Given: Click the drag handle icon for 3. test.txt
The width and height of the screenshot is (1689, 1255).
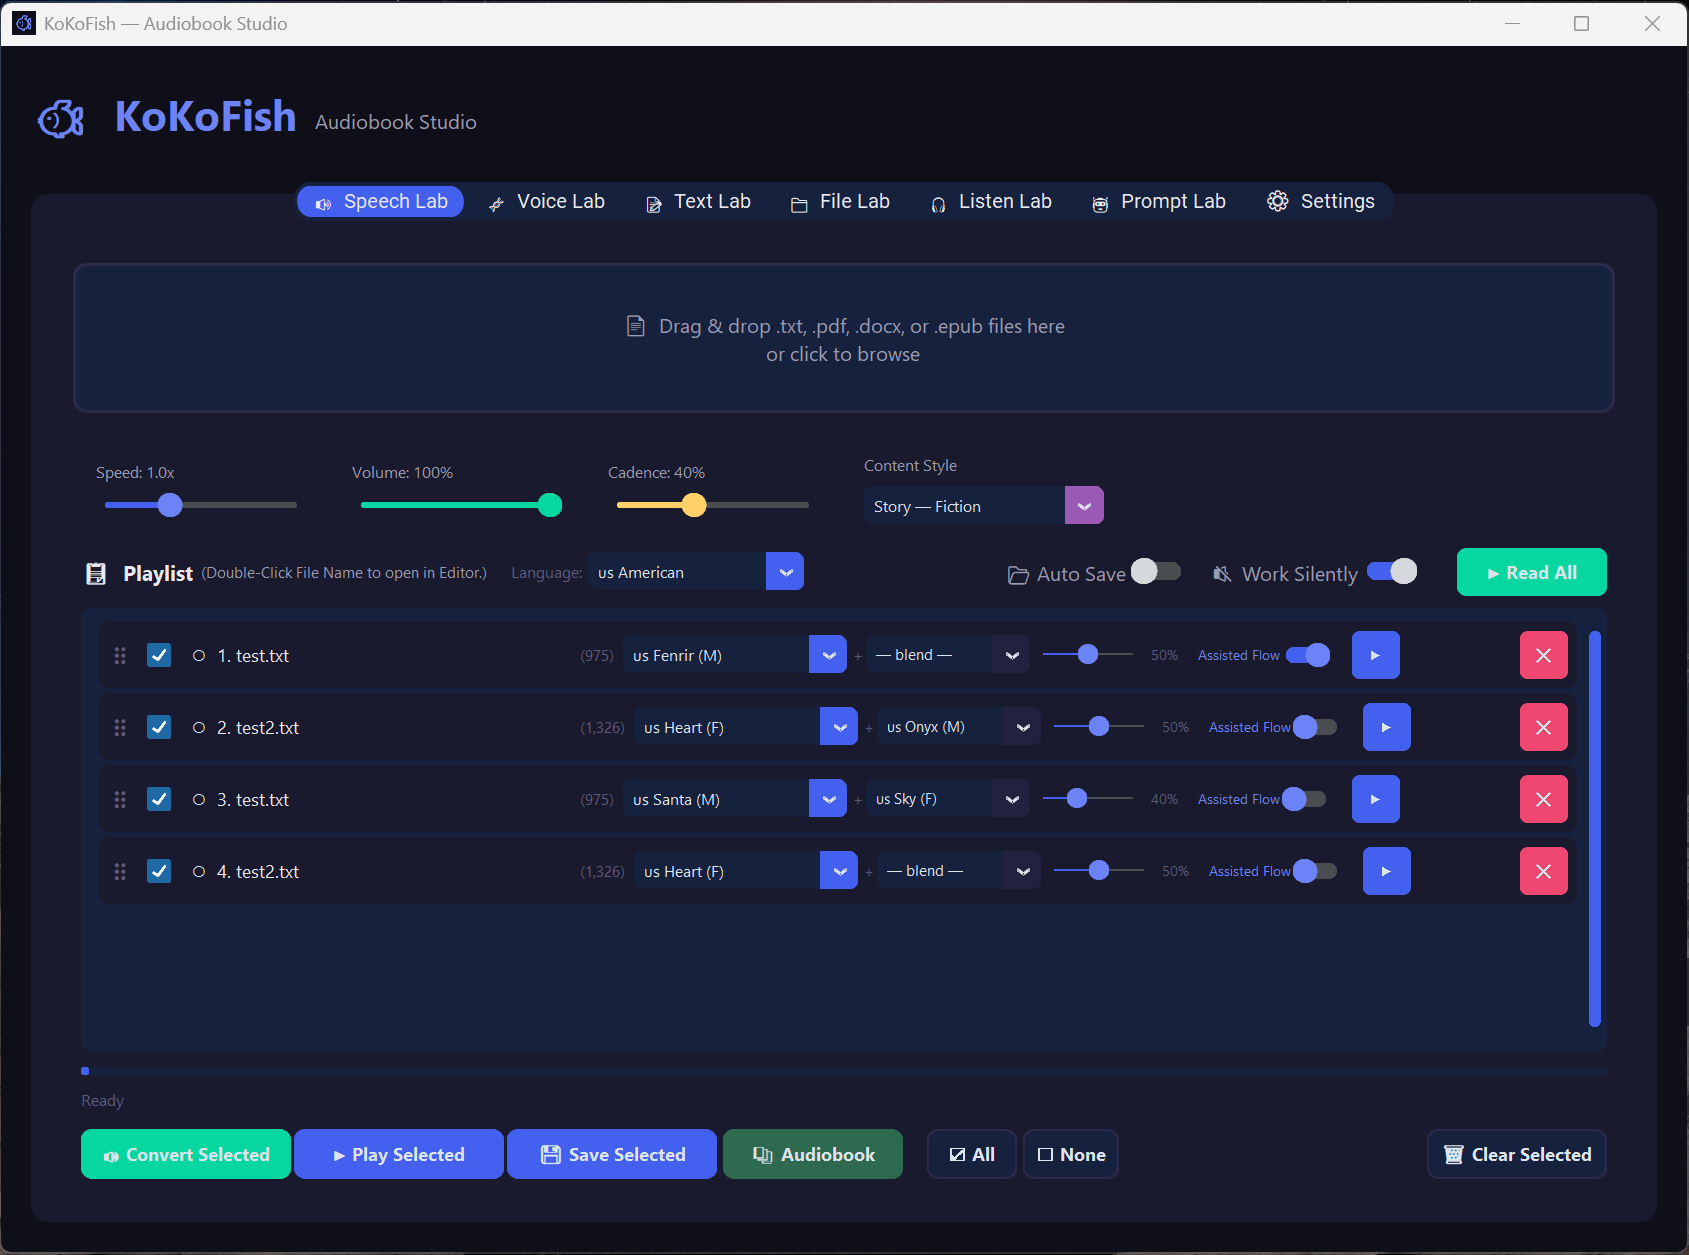Looking at the screenshot, I should [x=120, y=799].
